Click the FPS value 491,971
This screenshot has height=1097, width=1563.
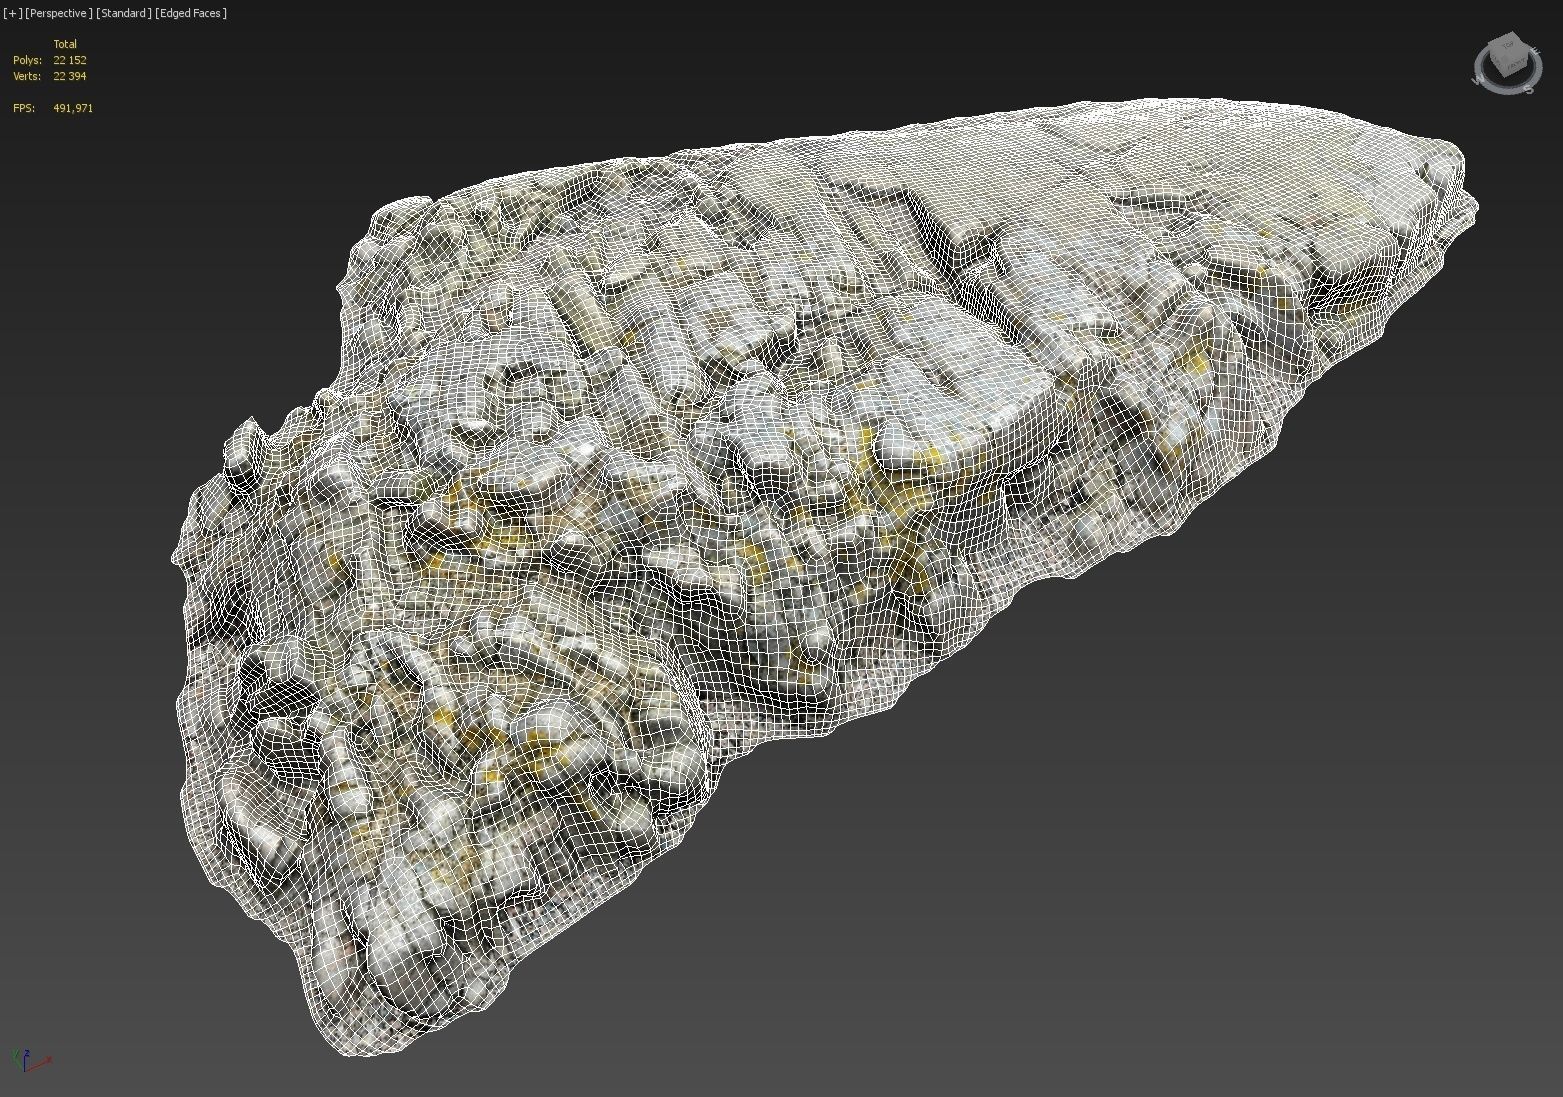pos(73,108)
